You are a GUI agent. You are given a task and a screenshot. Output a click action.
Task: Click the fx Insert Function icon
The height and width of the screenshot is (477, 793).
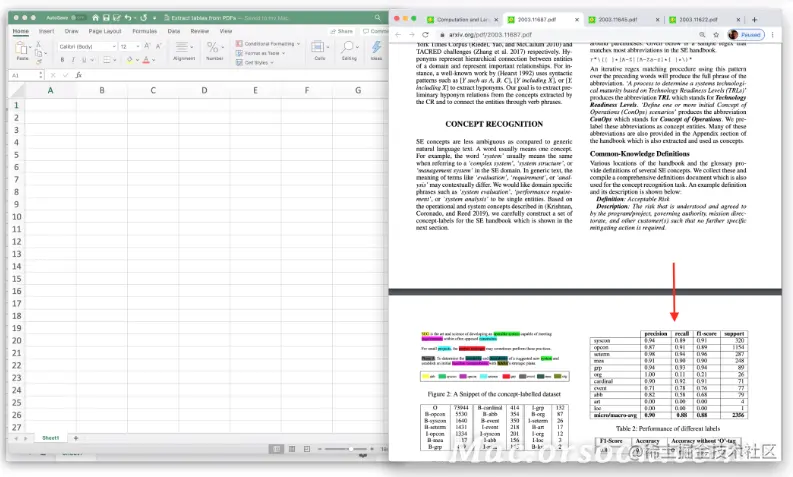pos(79,75)
